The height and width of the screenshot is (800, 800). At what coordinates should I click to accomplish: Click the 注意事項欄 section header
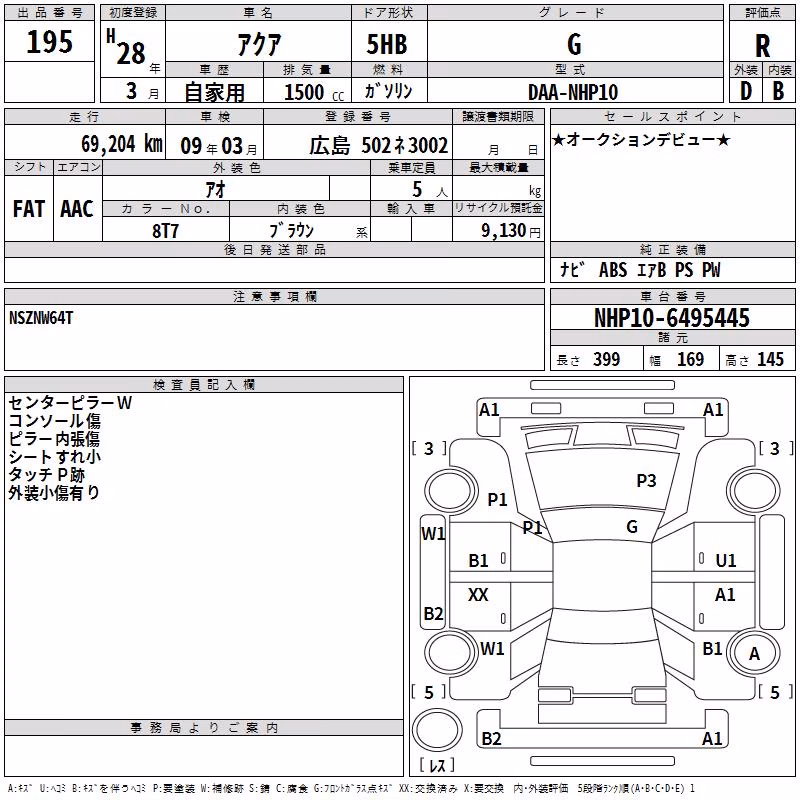[x=274, y=297]
